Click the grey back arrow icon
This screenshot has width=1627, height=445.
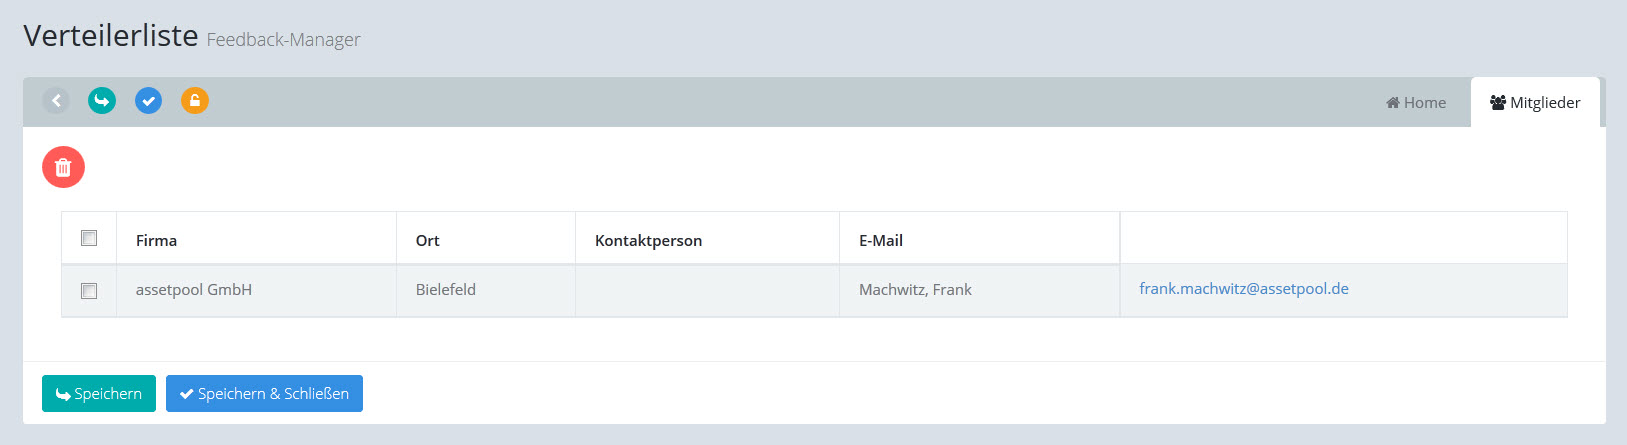(x=56, y=100)
